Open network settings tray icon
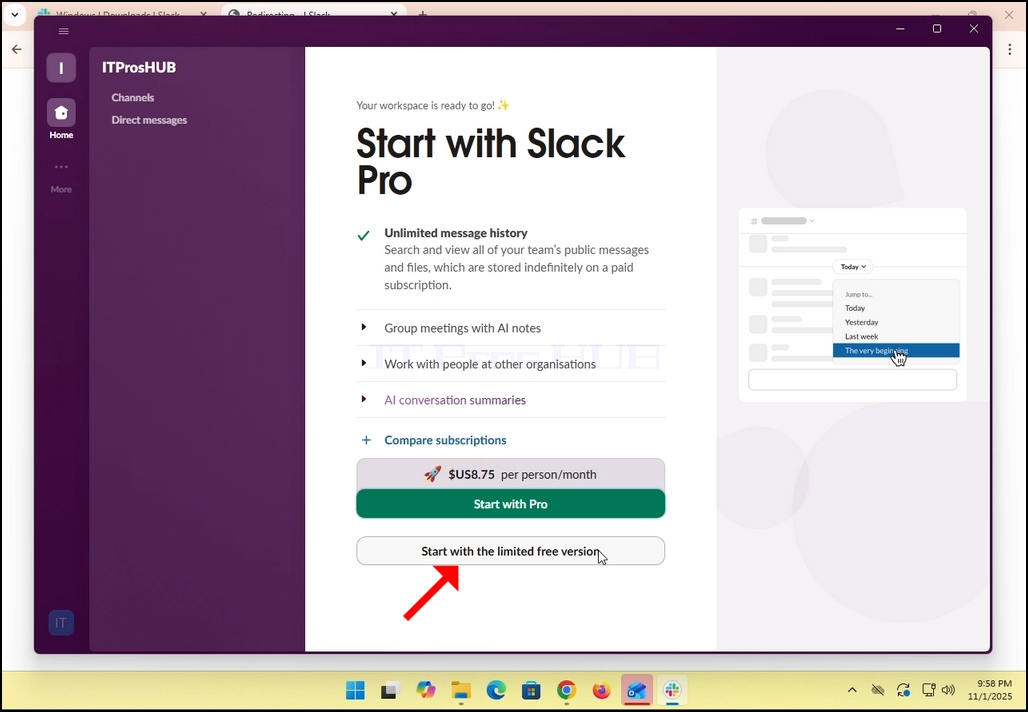 pyautogui.click(x=928, y=690)
